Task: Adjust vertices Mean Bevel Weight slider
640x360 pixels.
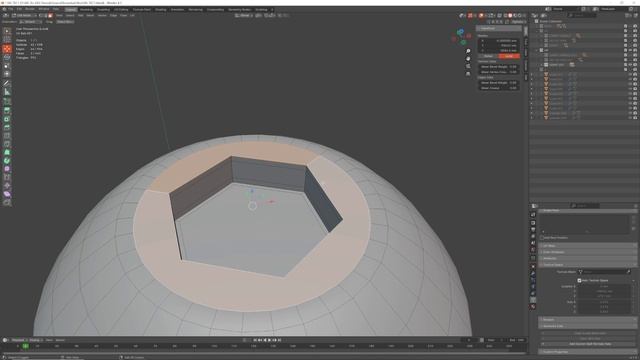Action: coord(499,67)
